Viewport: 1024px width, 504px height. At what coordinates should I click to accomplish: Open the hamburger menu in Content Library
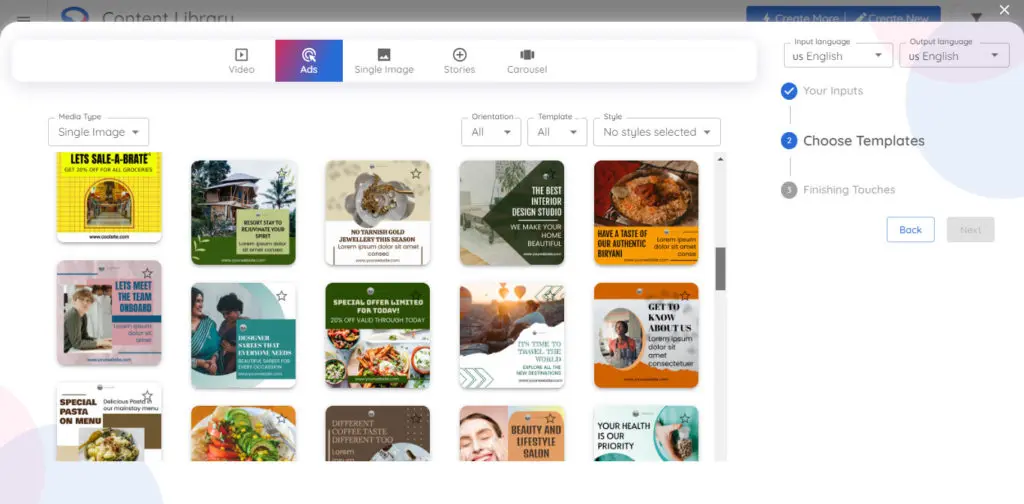tap(24, 18)
